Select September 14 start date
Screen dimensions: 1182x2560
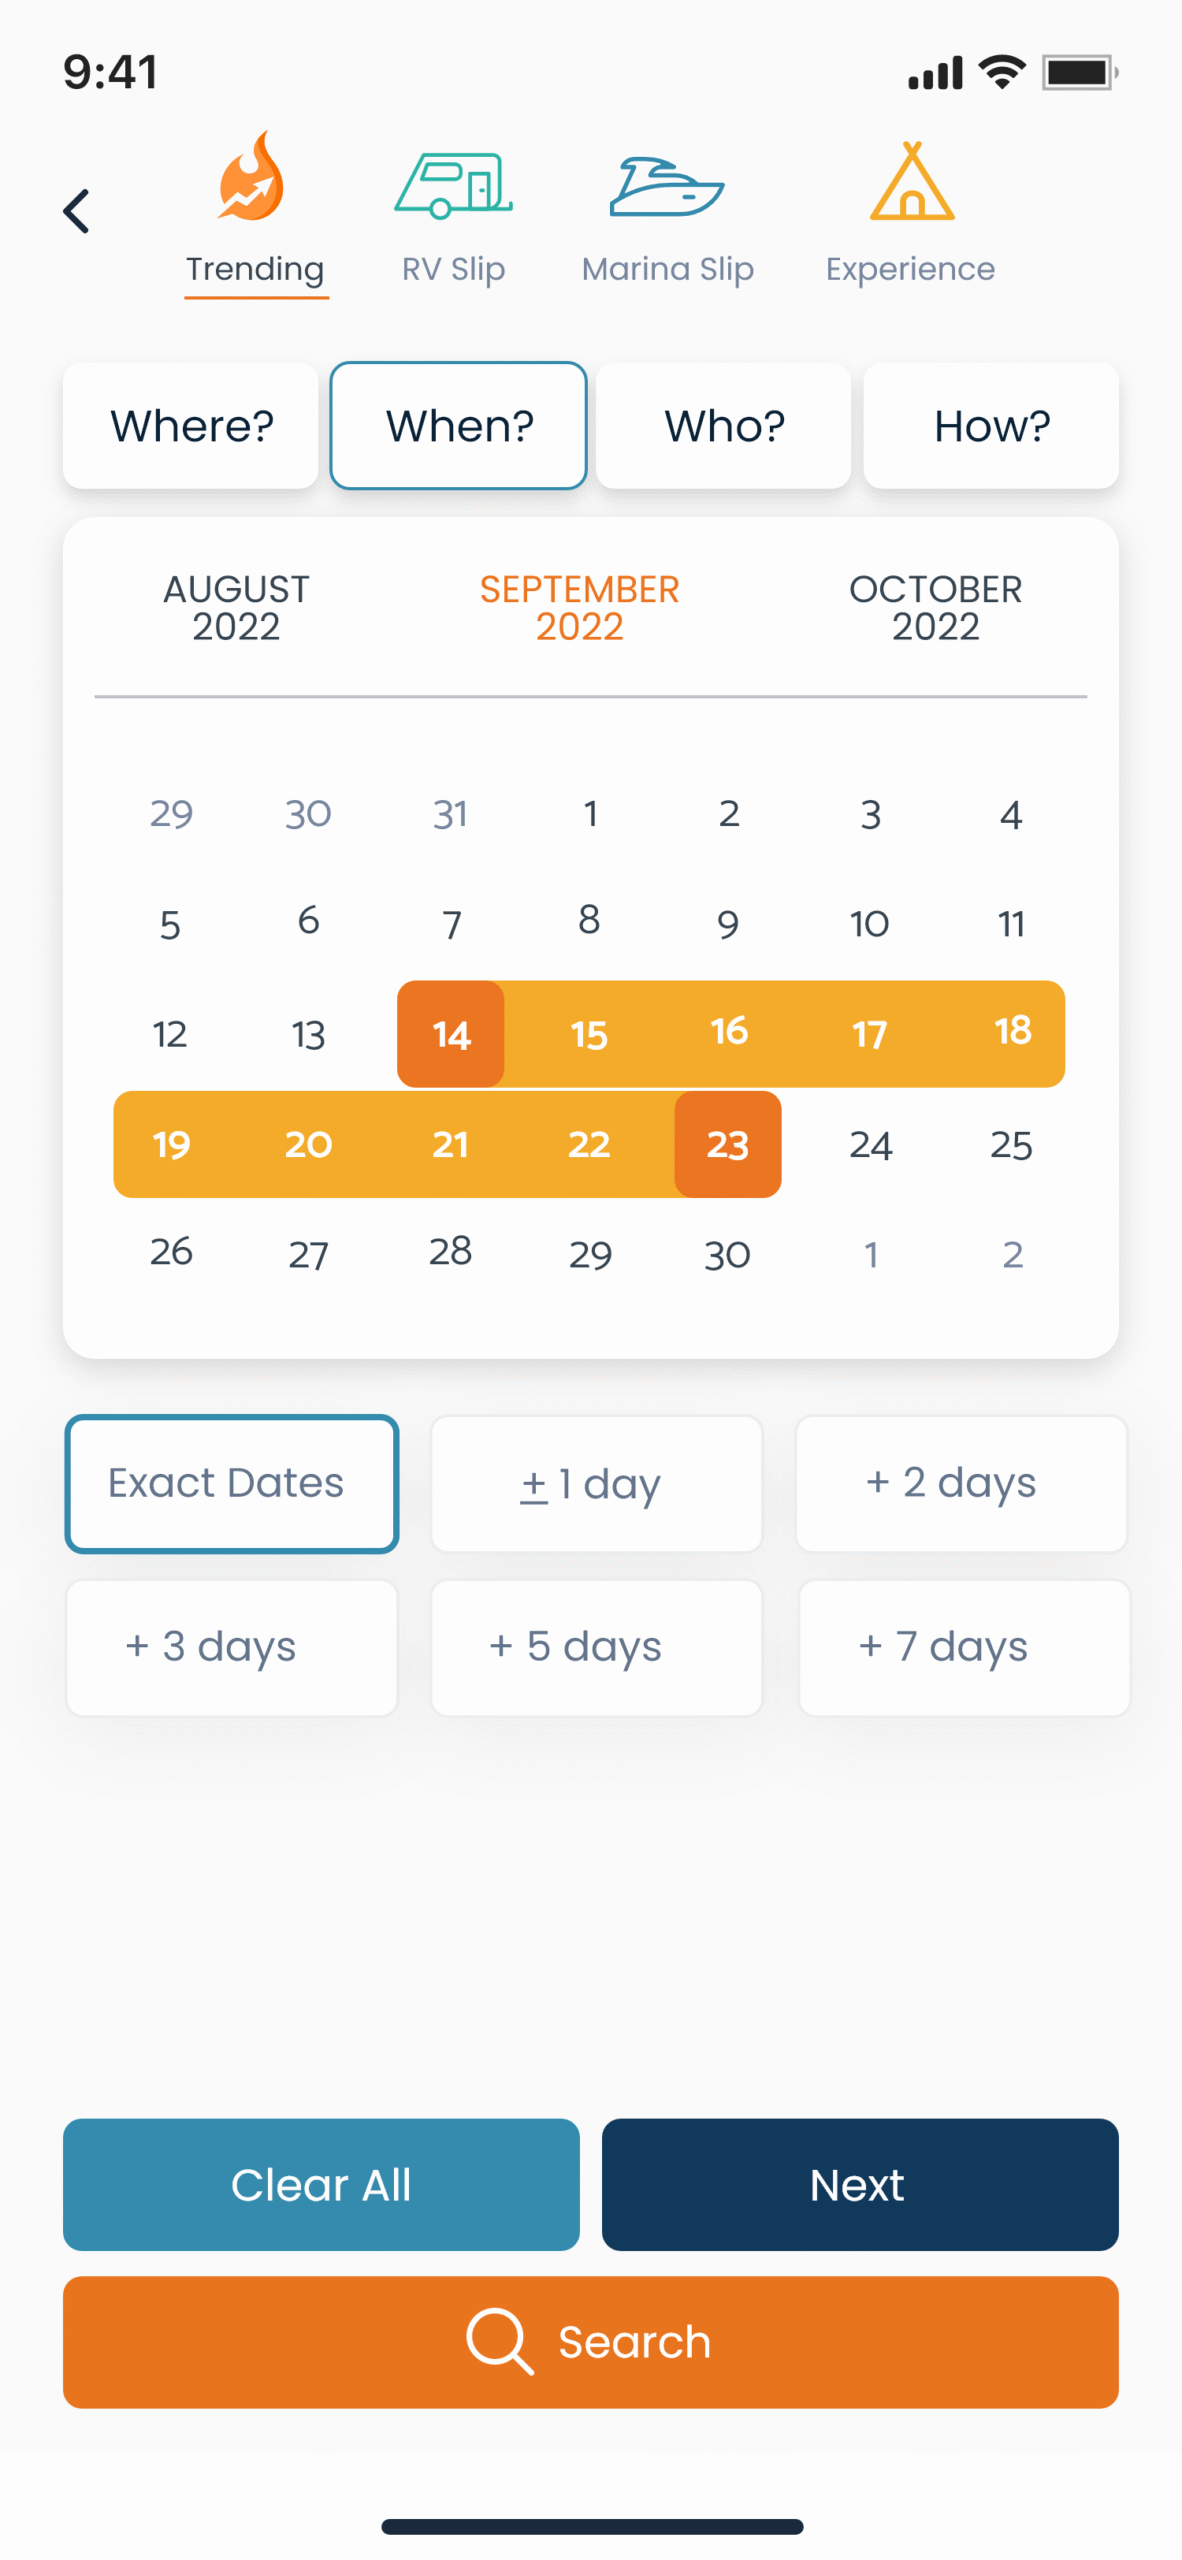pyautogui.click(x=451, y=1034)
